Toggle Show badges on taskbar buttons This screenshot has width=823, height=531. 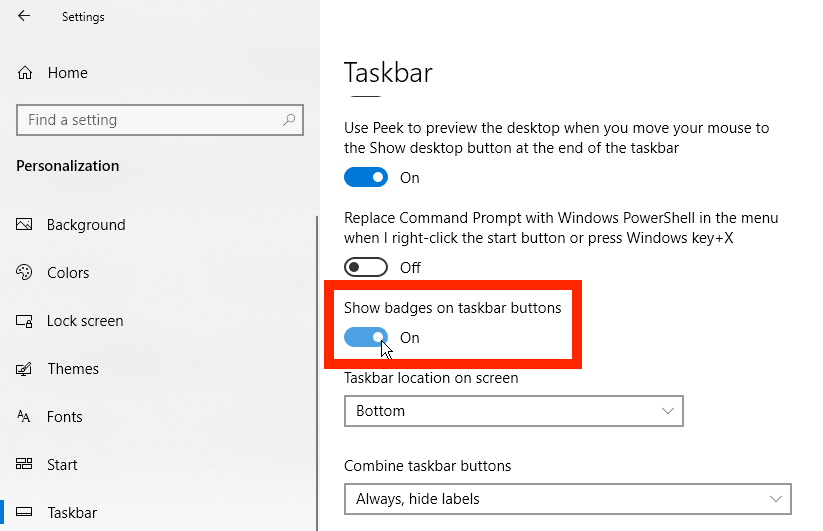(x=366, y=337)
